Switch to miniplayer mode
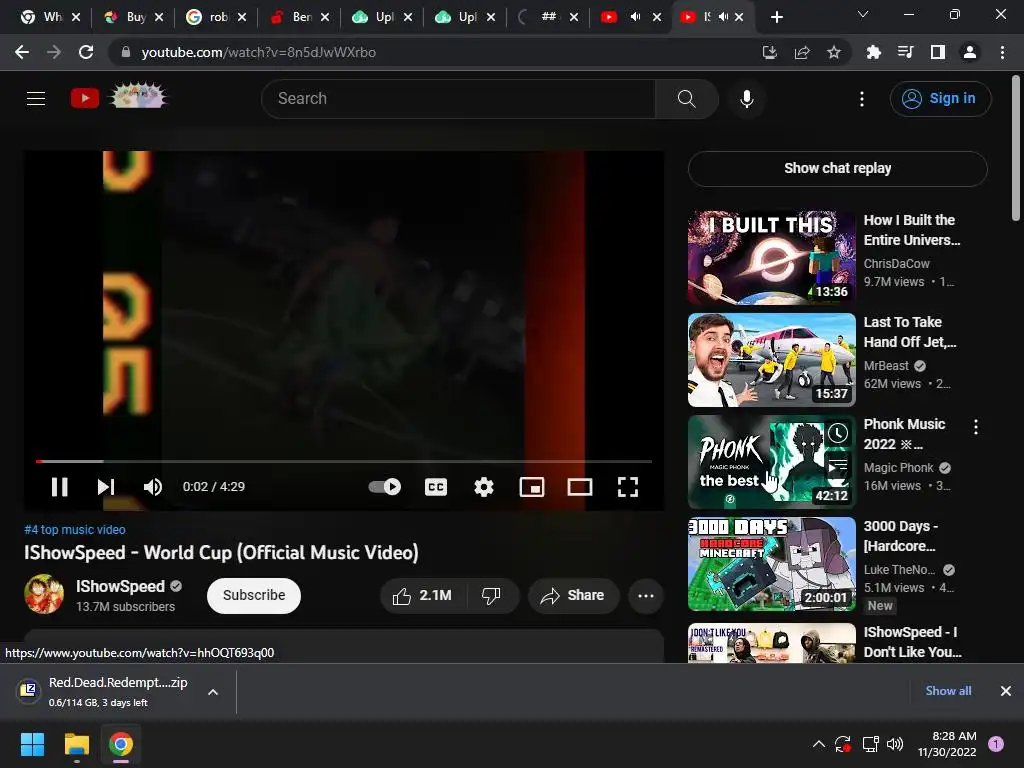This screenshot has height=768, width=1024. click(532, 487)
